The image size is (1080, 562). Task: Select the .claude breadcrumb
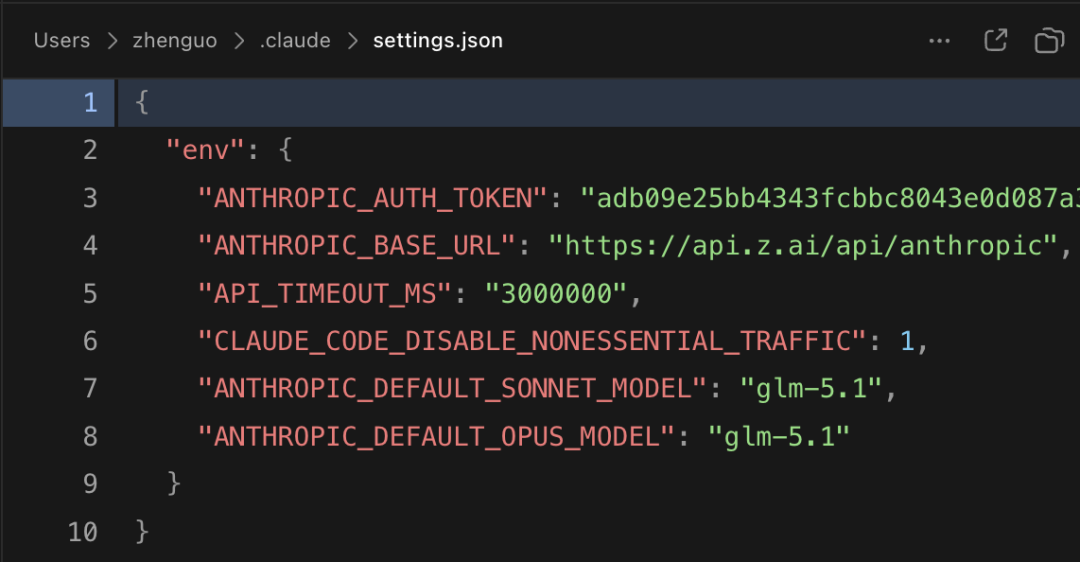point(295,41)
